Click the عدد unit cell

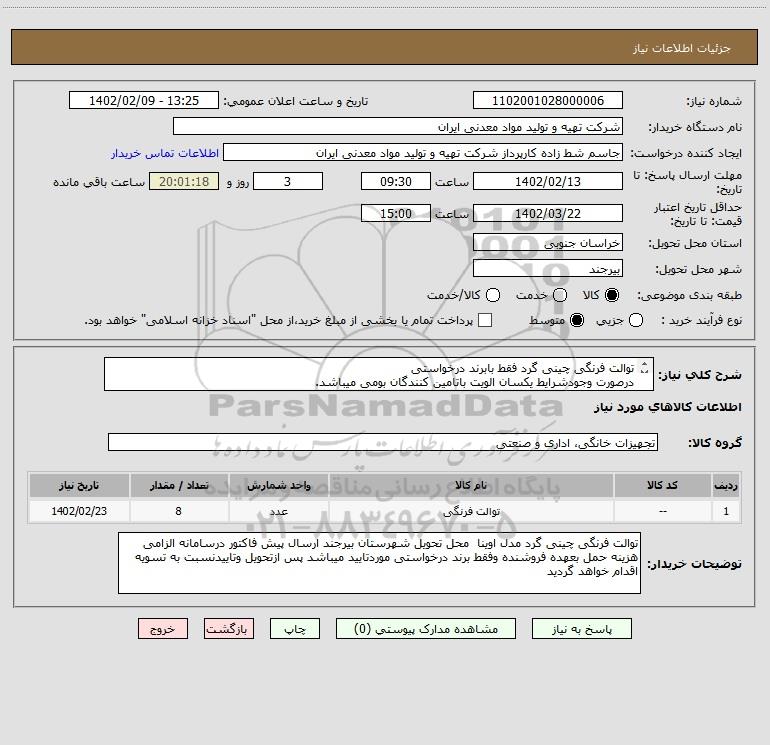(278, 511)
